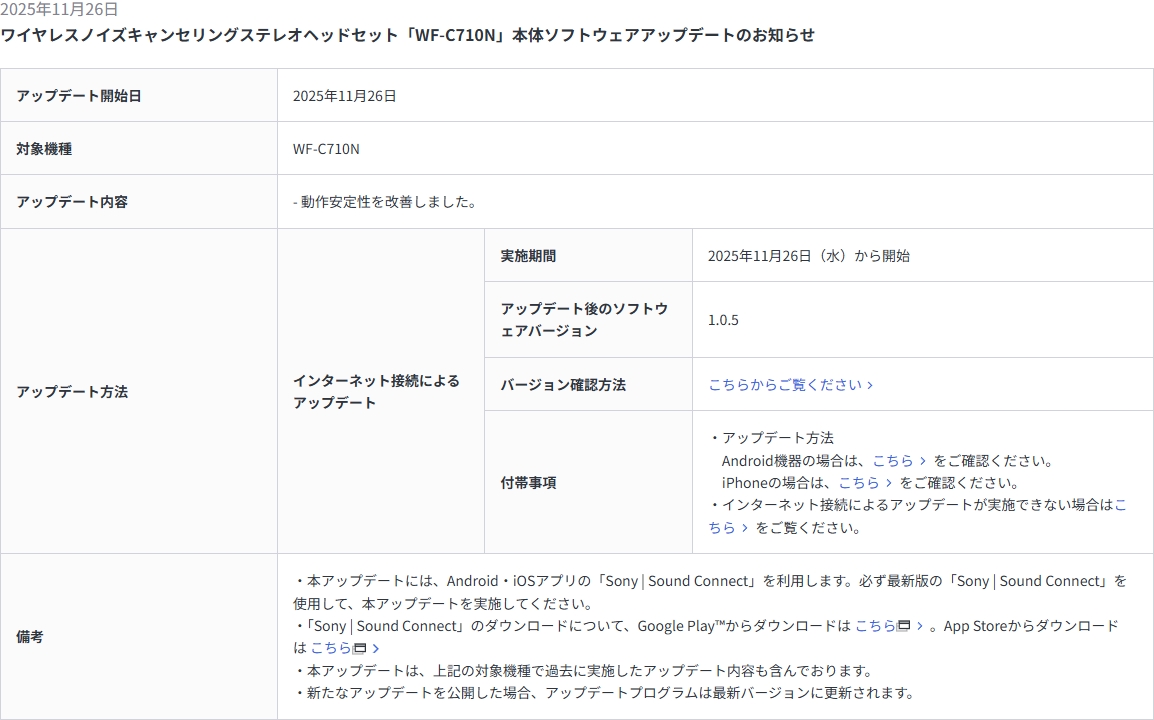Open App Store download こちら link
The width and height of the screenshot is (1154, 720).
coord(330,648)
